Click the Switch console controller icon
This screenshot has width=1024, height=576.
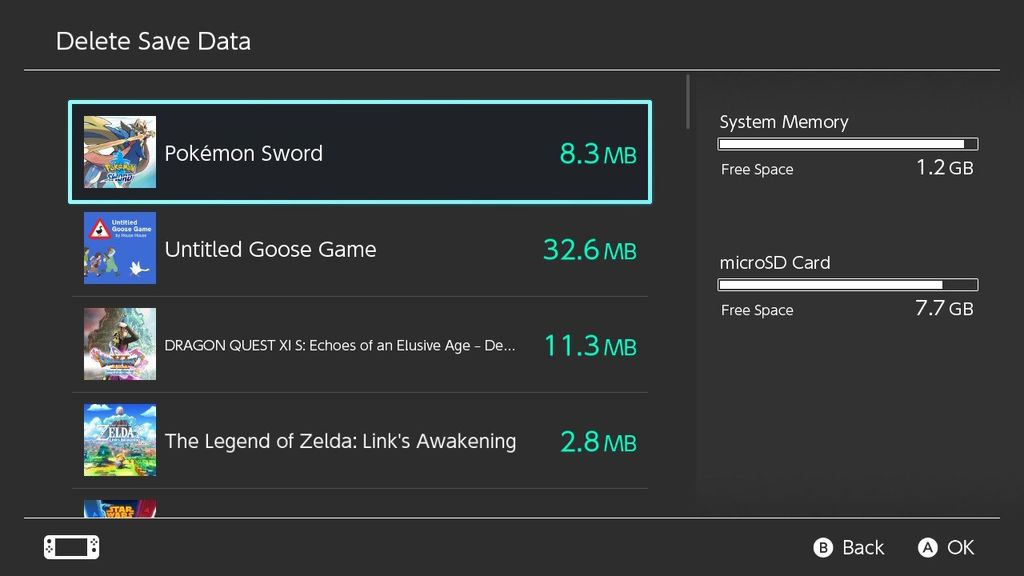coord(72,547)
